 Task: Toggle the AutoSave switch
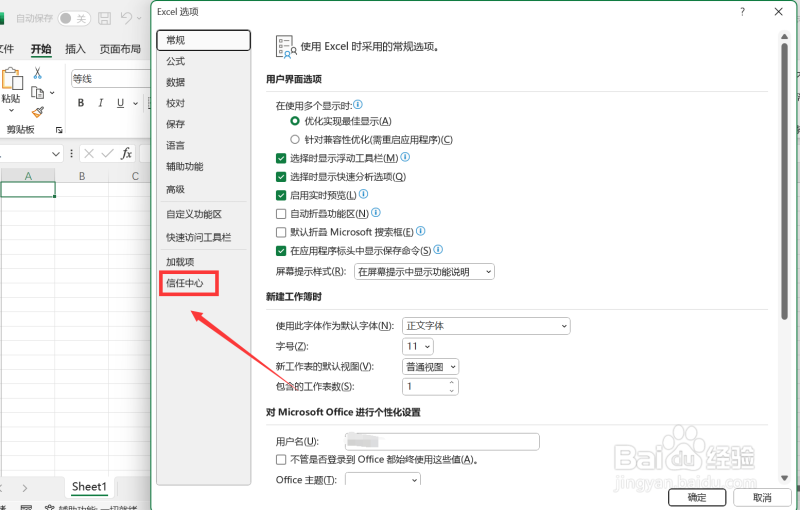tap(74, 19)
